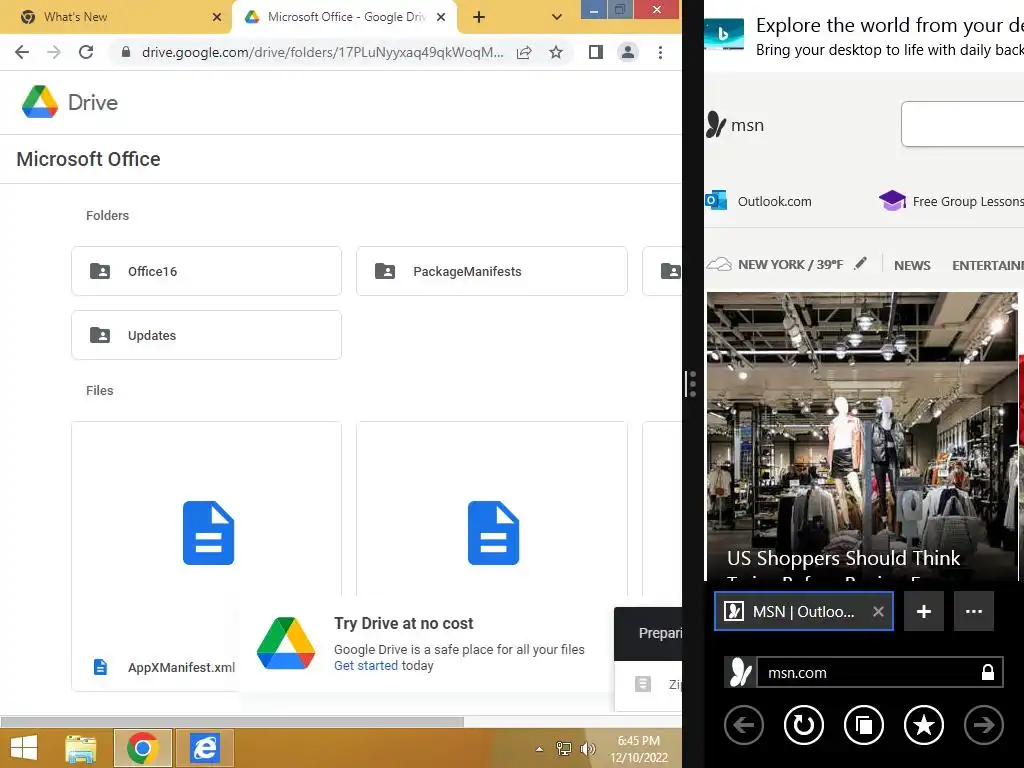Open the tabs view button in IE
The width and height of the screenshot is (1024, 768).
[x=864, y=725]
